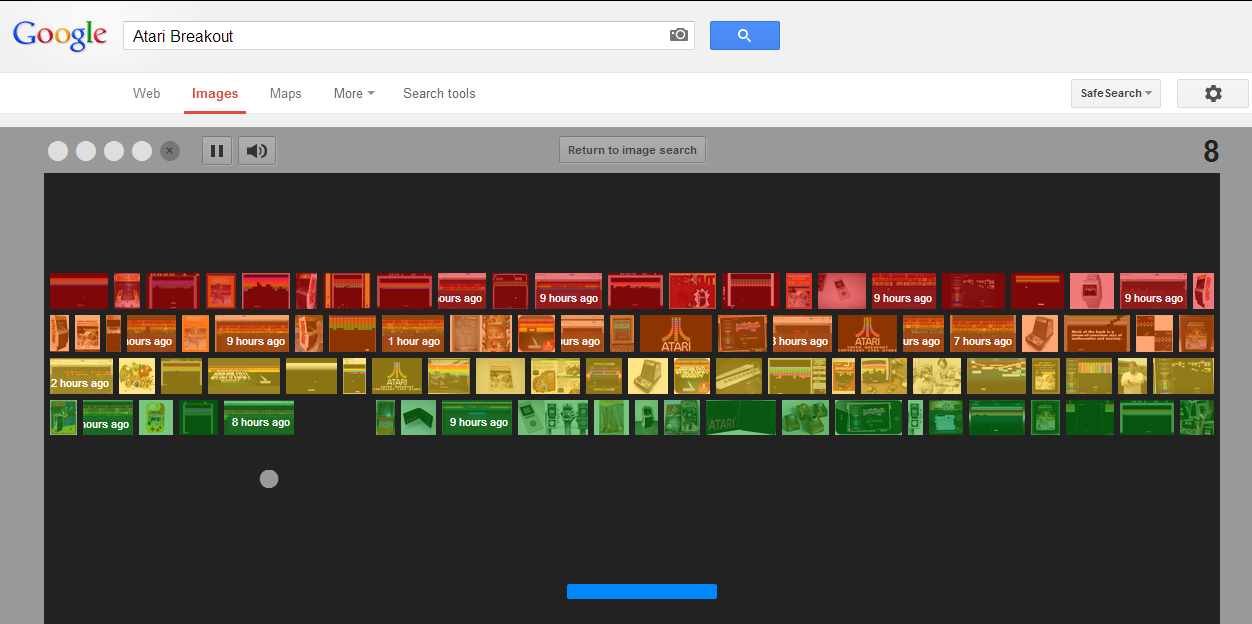The width and height of the screenshot is (1252, 624).
Task: Click the yellow brick labeled 2 hours ago
Action: pyautogui.click(x=81, y=376)
